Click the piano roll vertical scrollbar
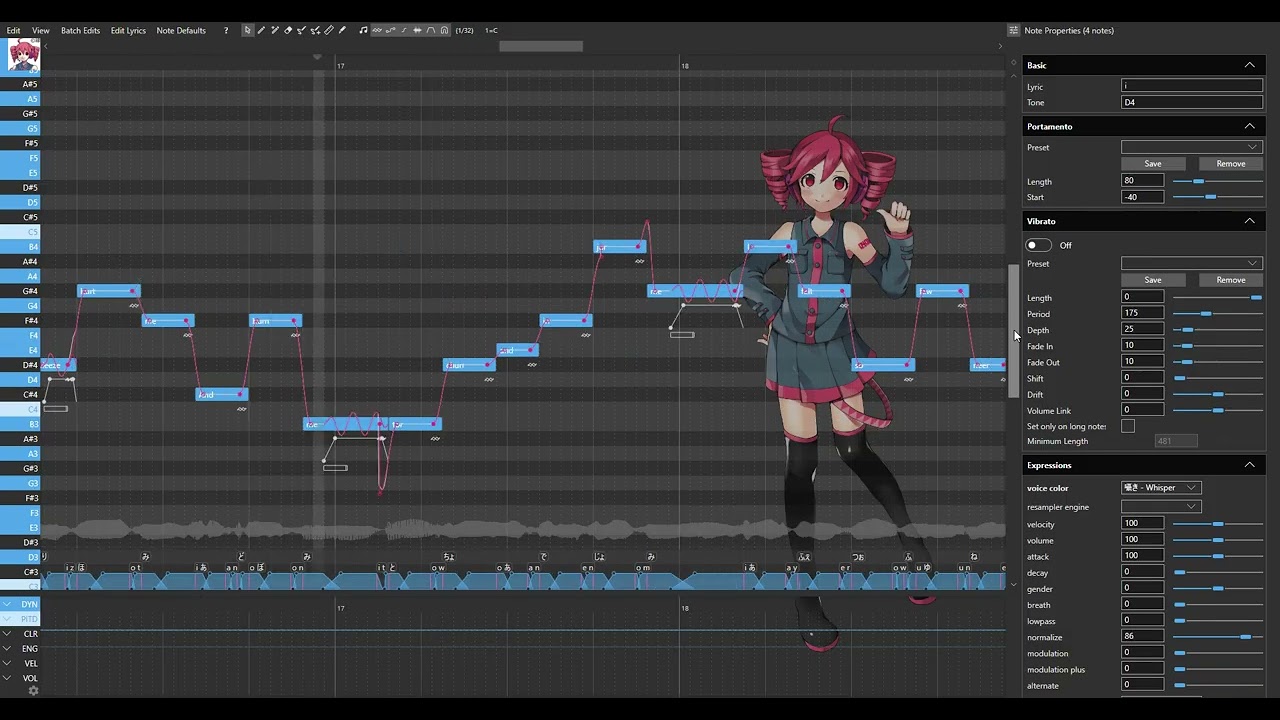 [x=1013, y=330]
